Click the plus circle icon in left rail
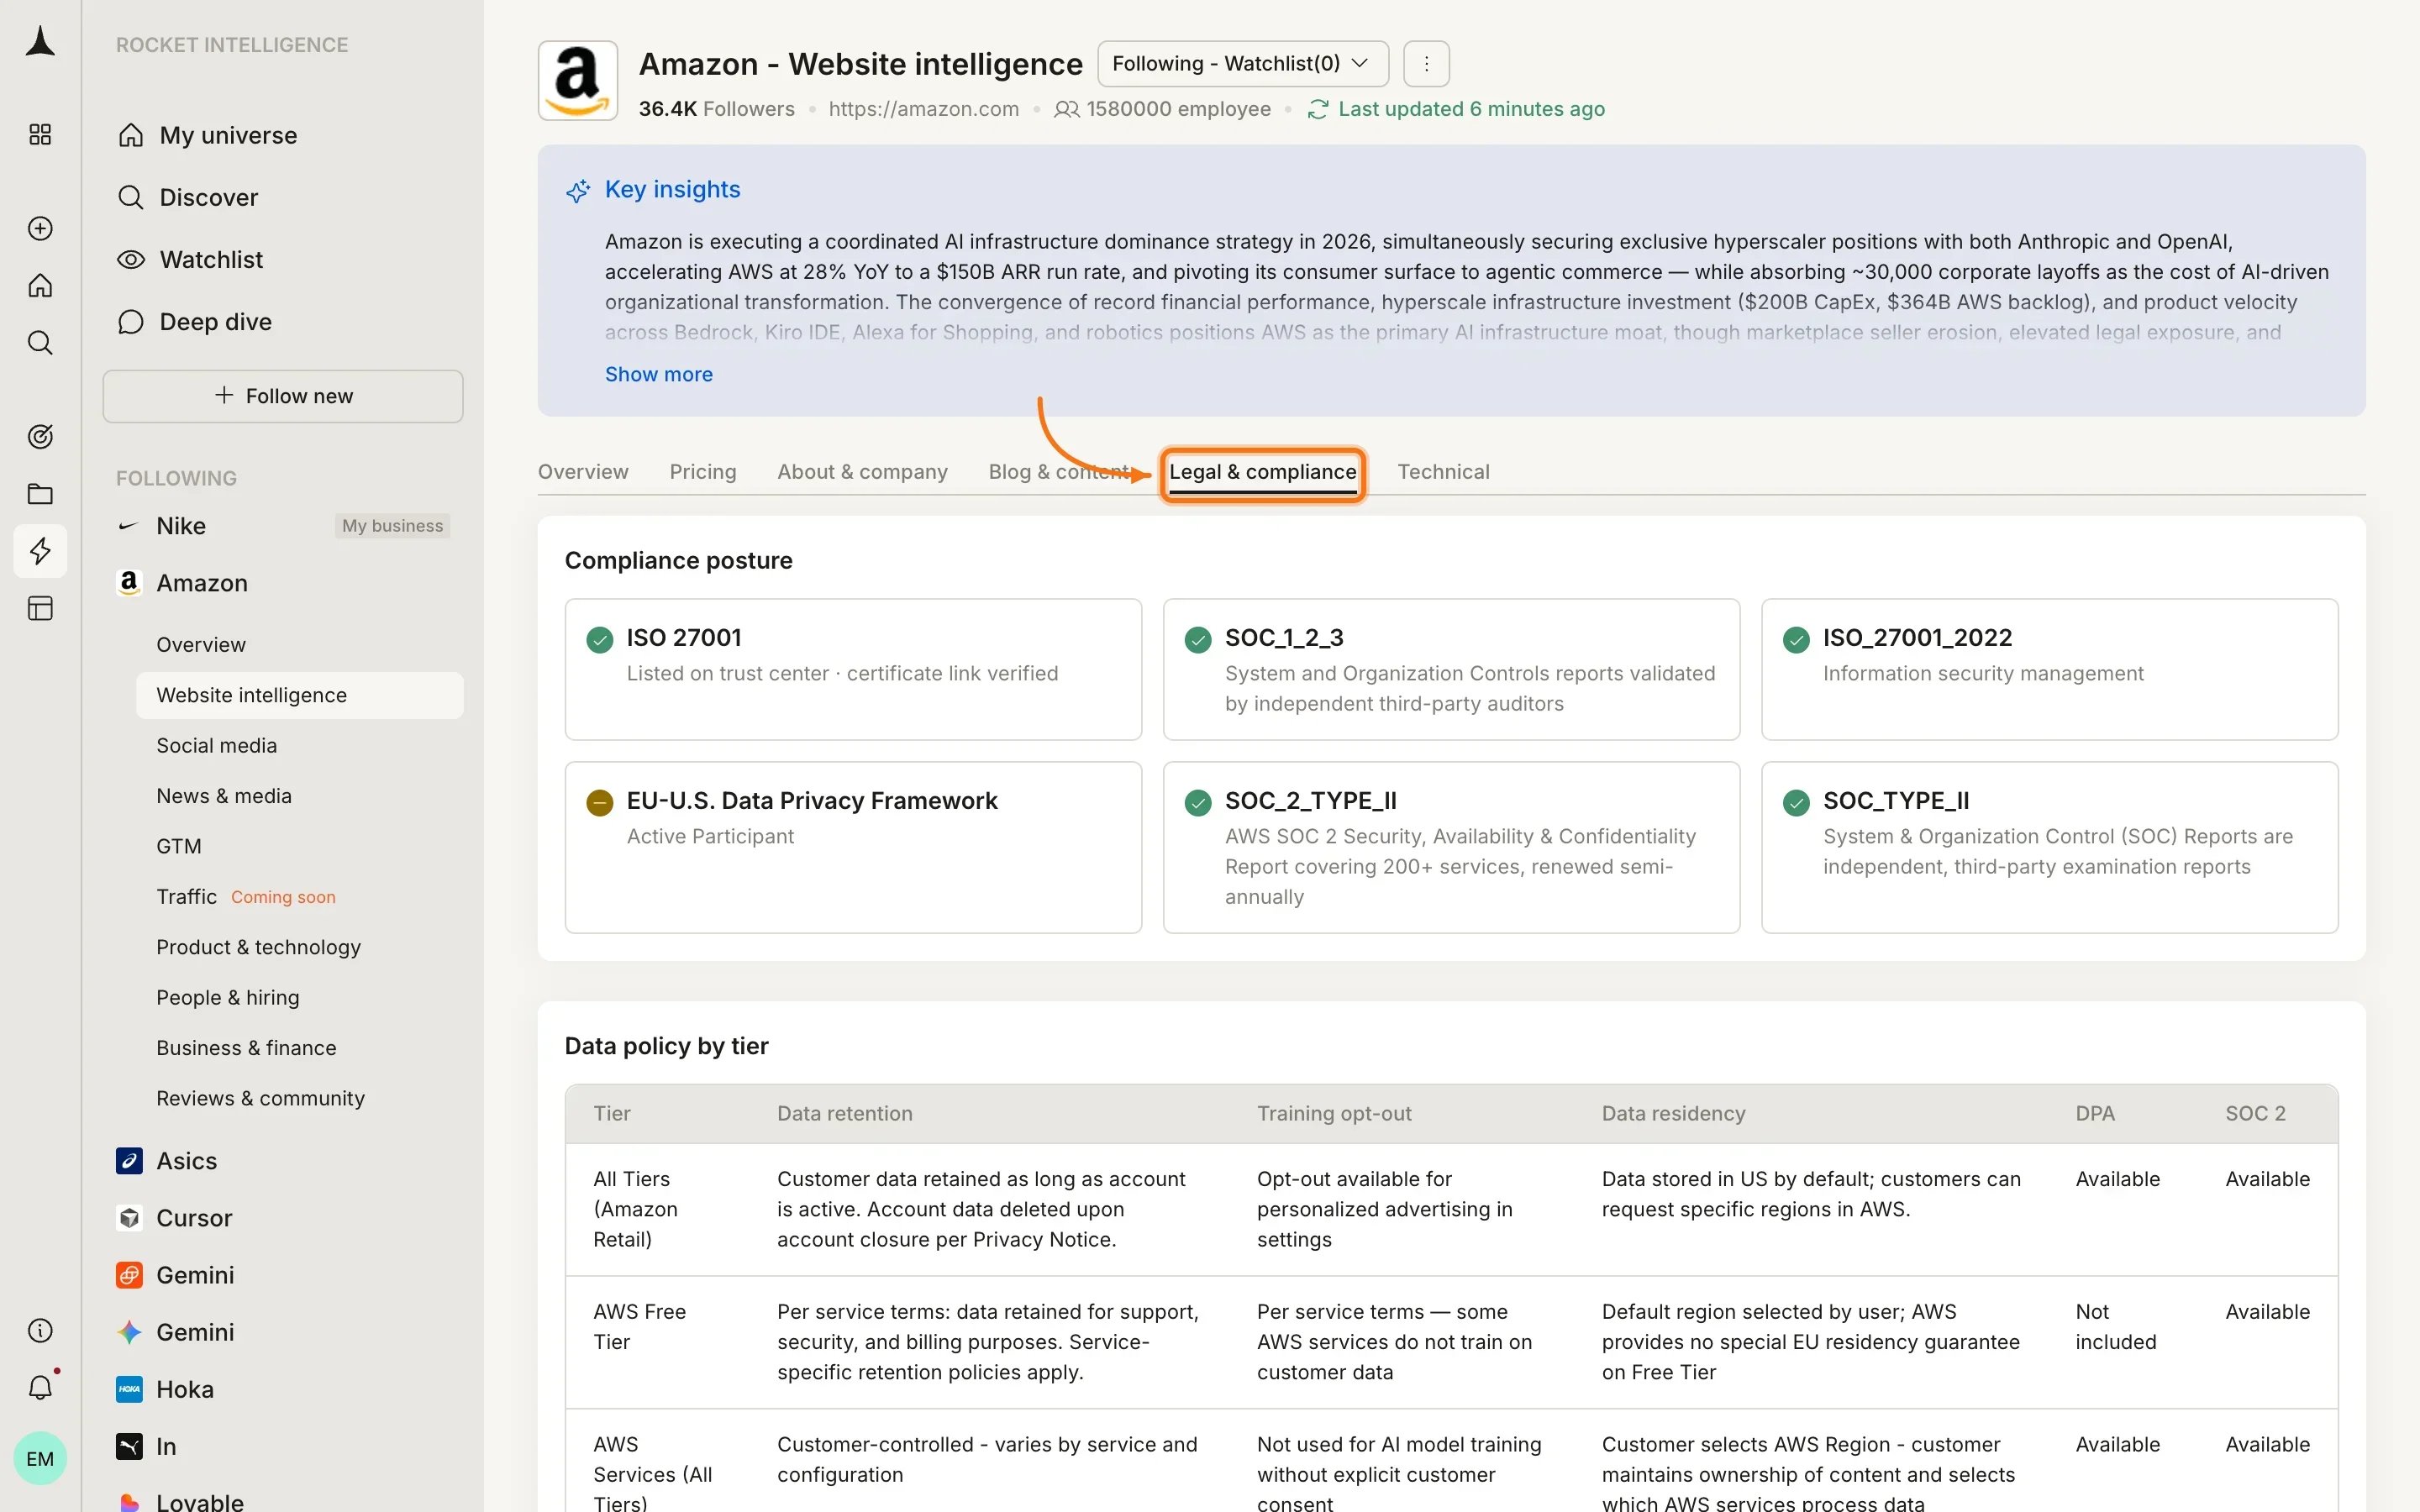The width and height of the screenshot is (2420, 1512). [40, 228]
